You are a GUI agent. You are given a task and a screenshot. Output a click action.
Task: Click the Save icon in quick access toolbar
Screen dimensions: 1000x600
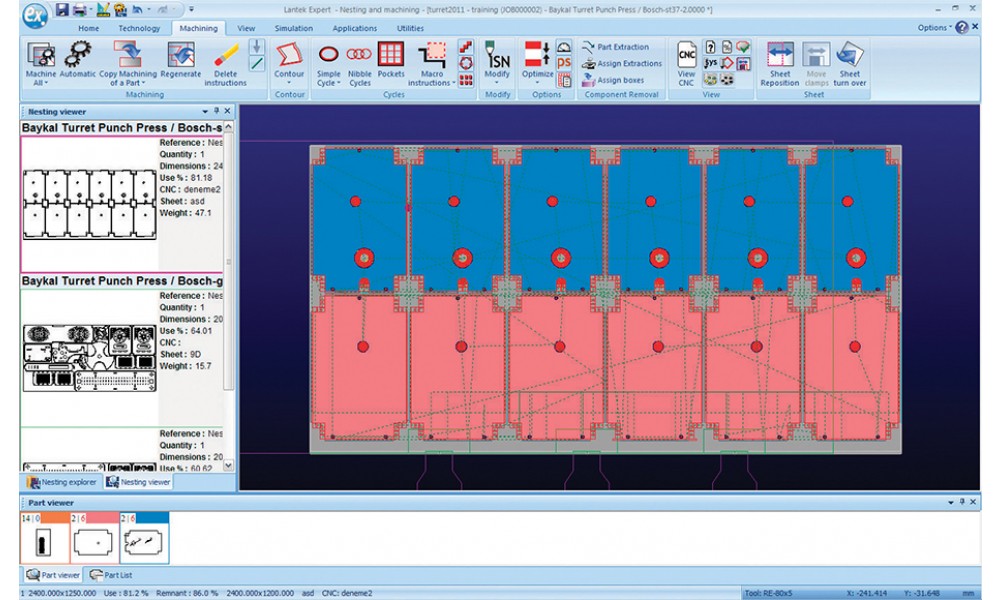click(62, 10)
